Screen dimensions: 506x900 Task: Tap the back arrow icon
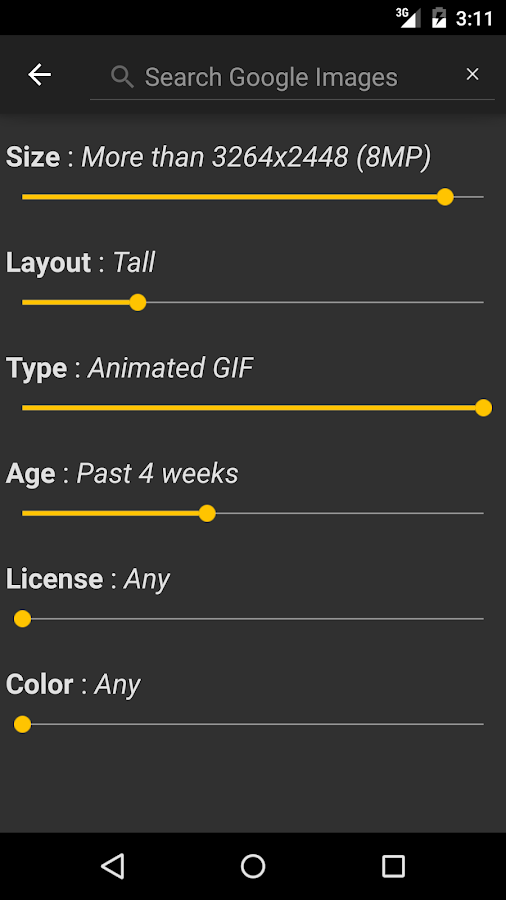pyautogui.click(x=40, y=75)
